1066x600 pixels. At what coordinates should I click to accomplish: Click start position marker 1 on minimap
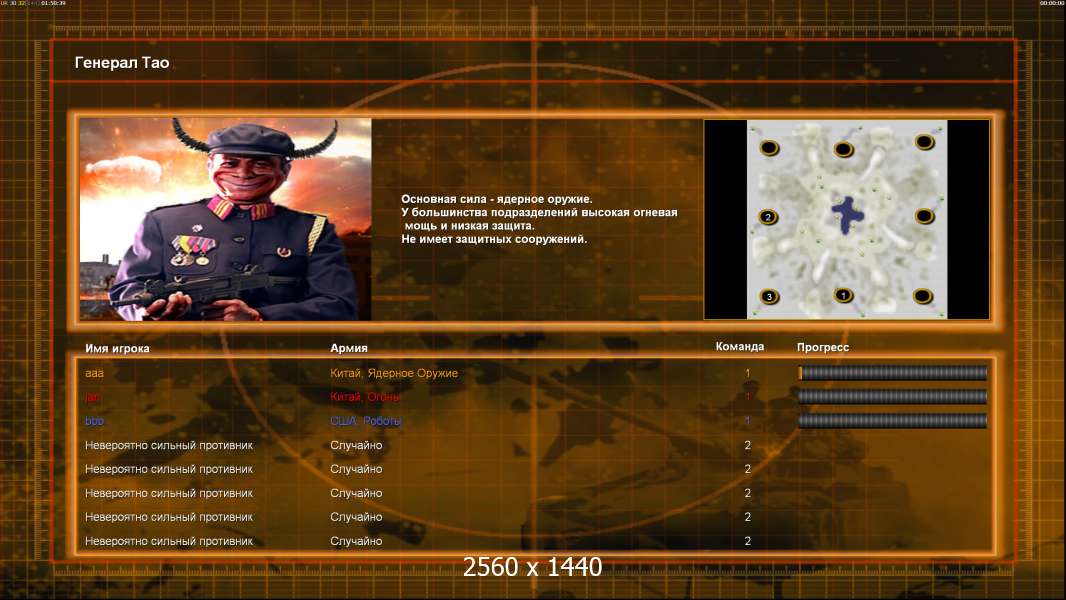coord(843,296)
